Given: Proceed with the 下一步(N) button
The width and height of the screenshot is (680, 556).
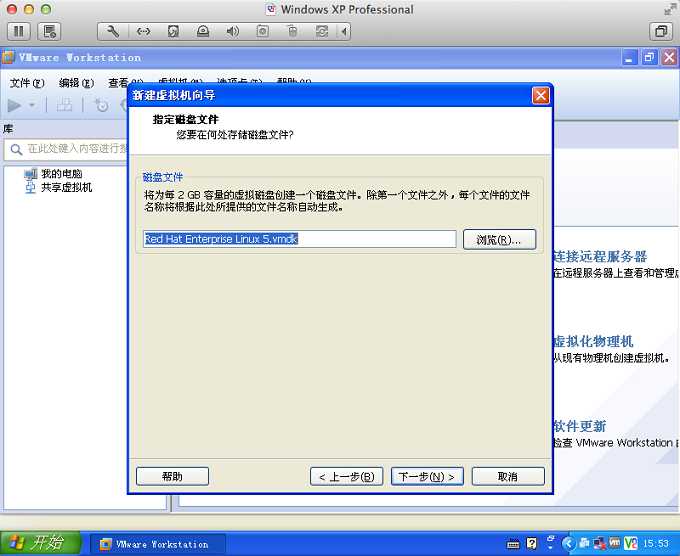Looking at the screenshot, I should [427, 476].
